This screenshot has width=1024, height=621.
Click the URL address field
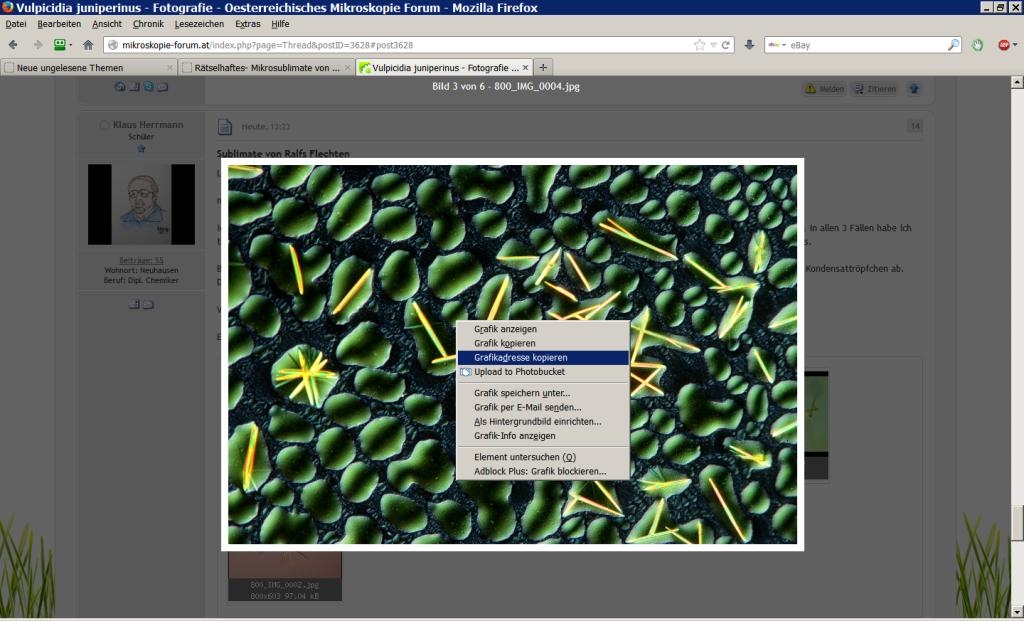(x=400, y=45)
